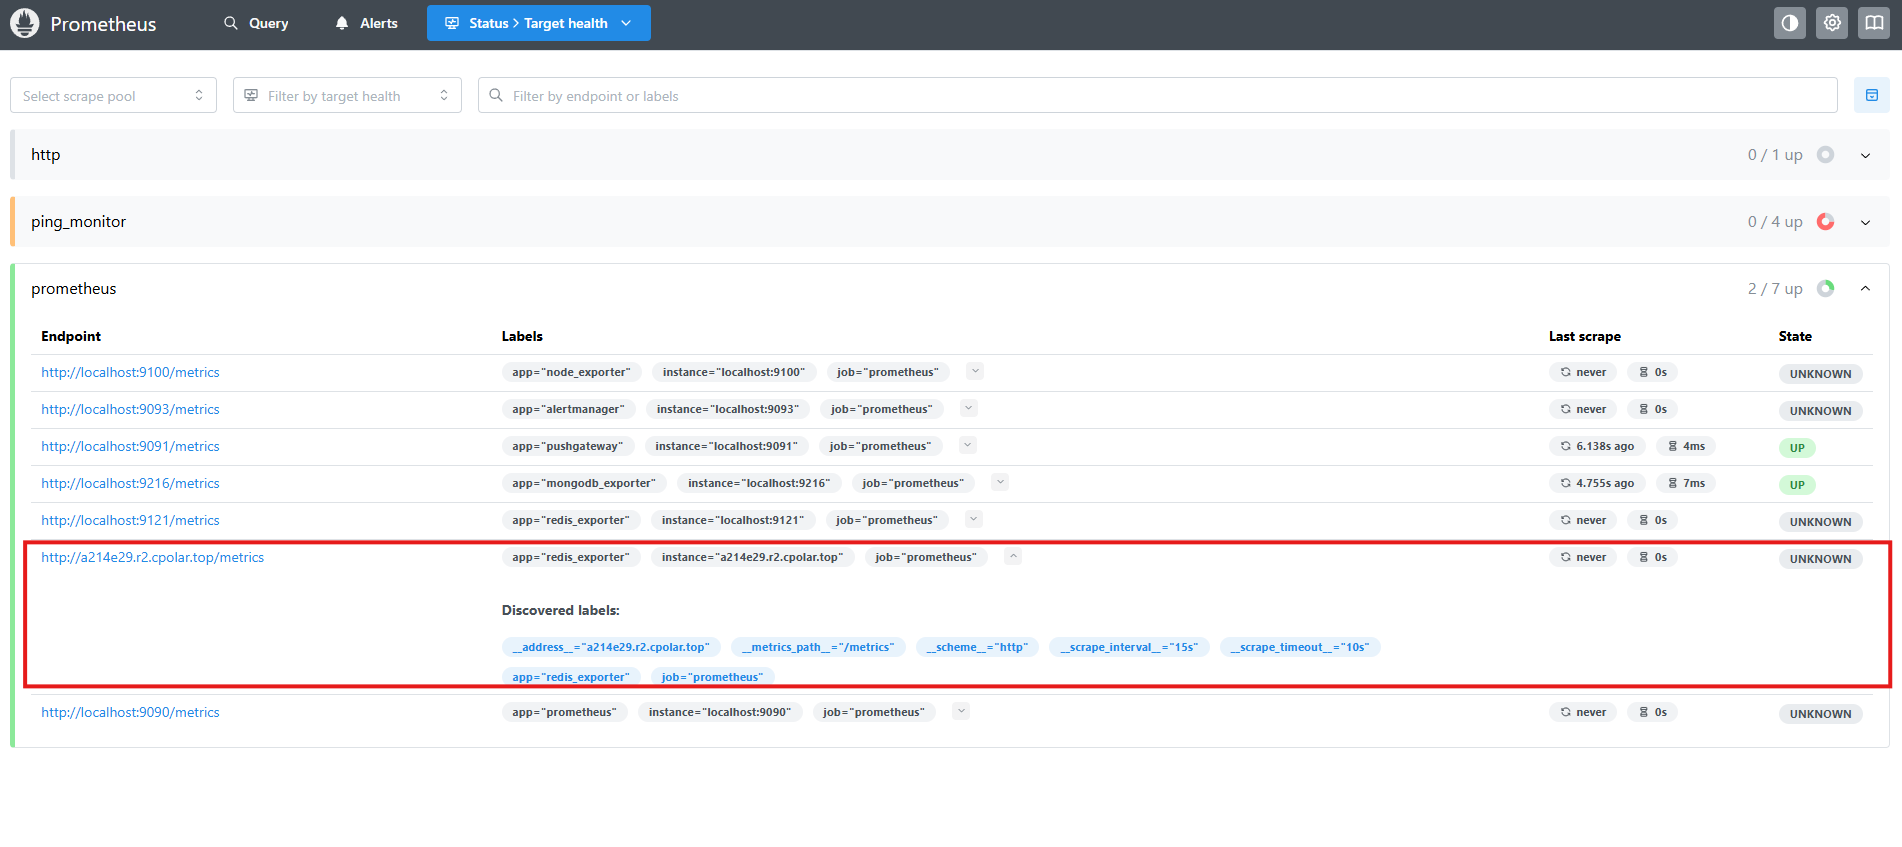Open the http://localhost:9100/metrics endpoint link
Screen dimensions: 1902x847
(x=130, y=372)
